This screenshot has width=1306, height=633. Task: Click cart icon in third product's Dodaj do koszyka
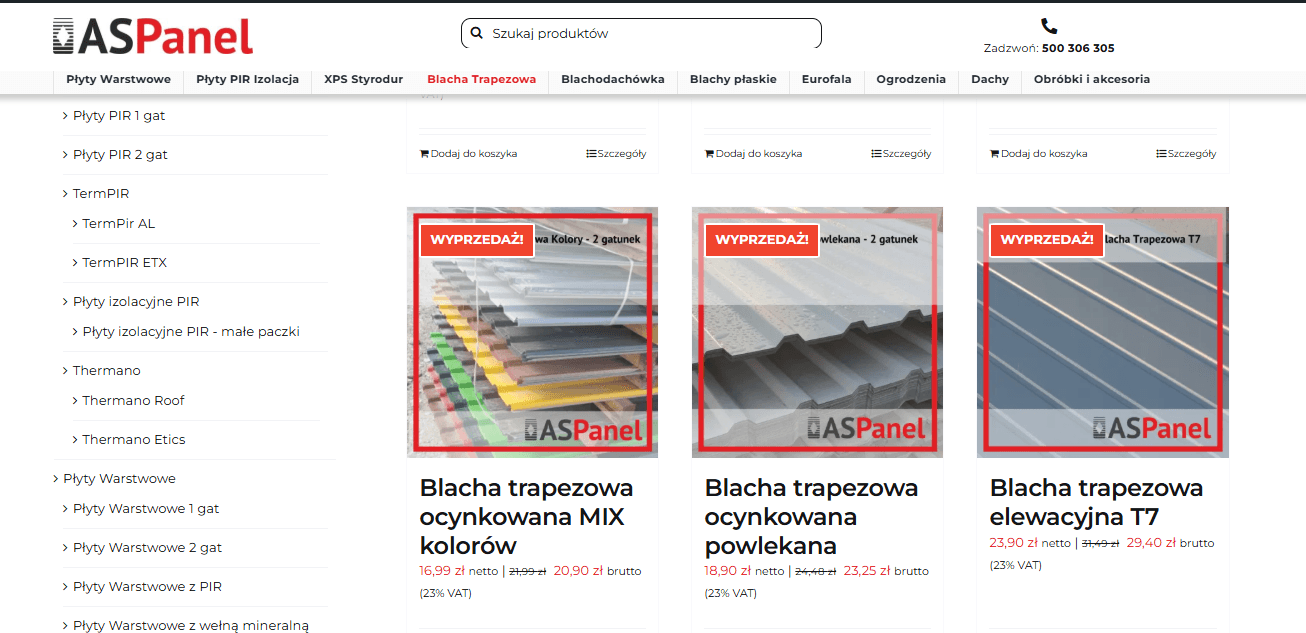click(994, 154)
